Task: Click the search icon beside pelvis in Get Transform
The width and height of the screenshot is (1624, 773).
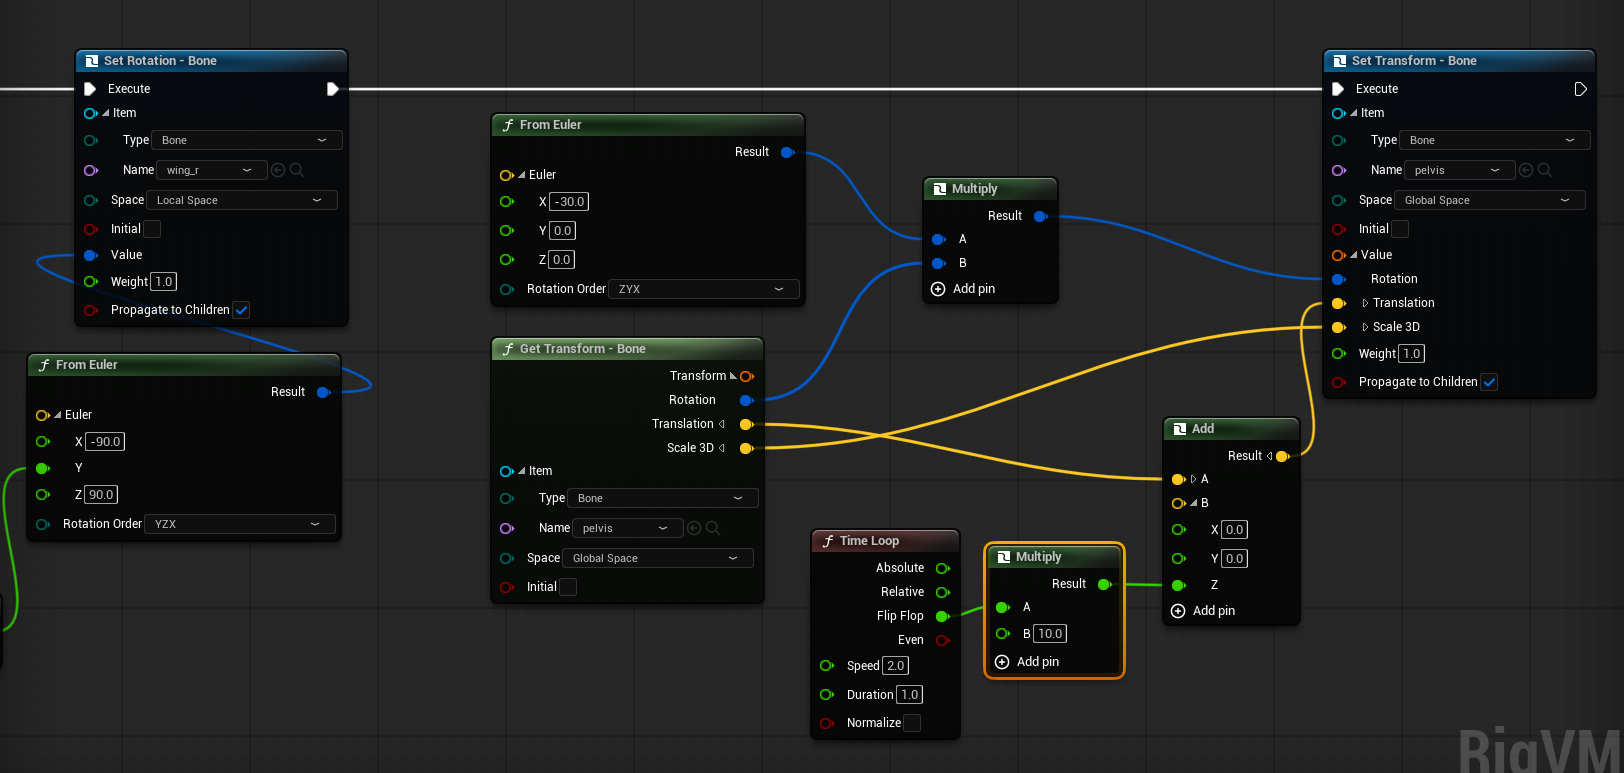Action: [x=713, y=528]
